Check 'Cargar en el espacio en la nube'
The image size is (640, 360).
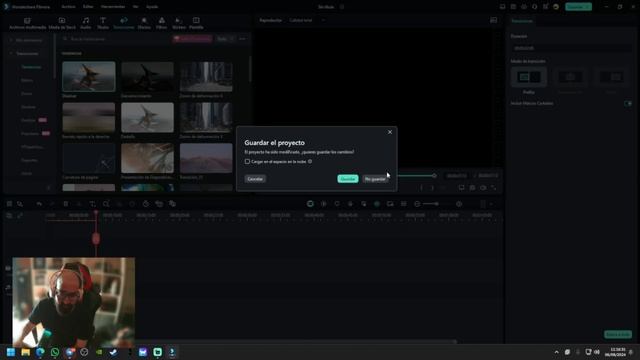[x=247, y=162]
